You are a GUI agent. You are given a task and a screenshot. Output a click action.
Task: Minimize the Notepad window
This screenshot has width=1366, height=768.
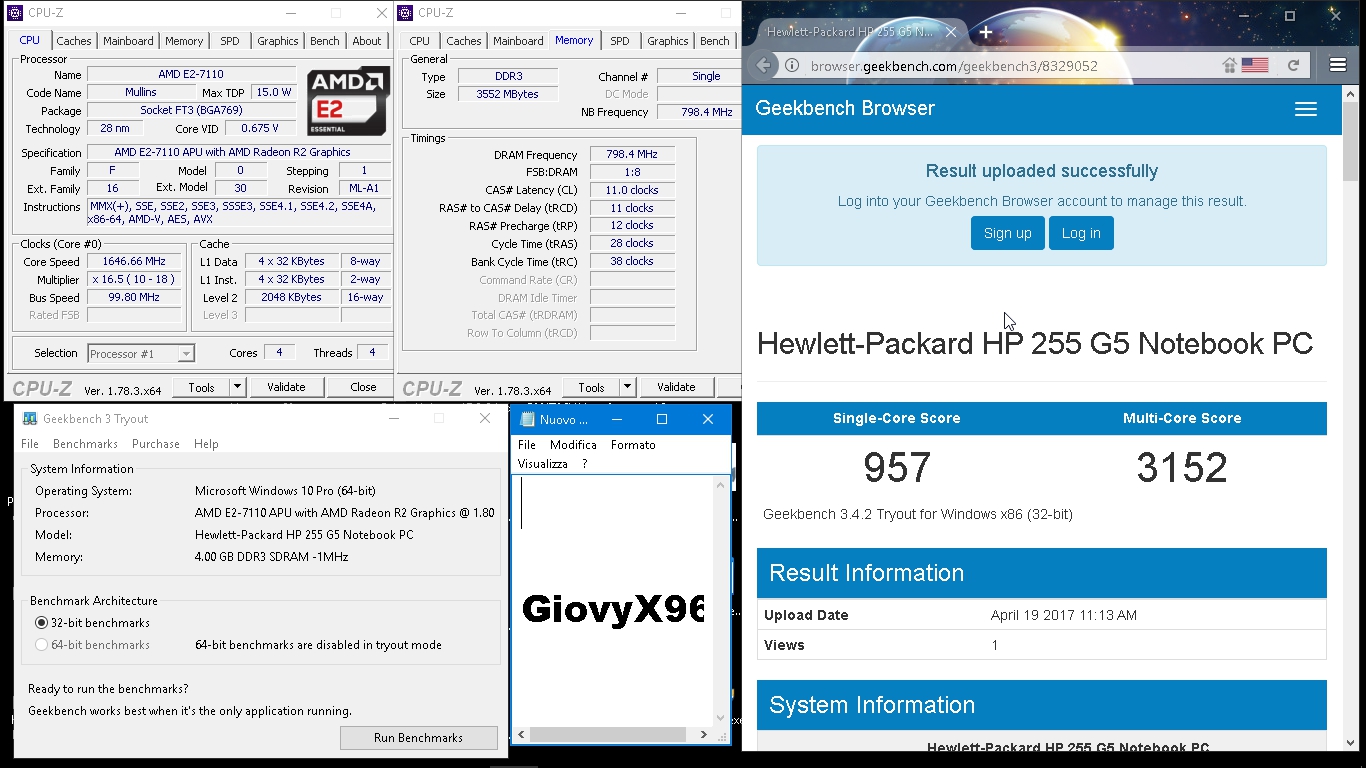(617, 420)
